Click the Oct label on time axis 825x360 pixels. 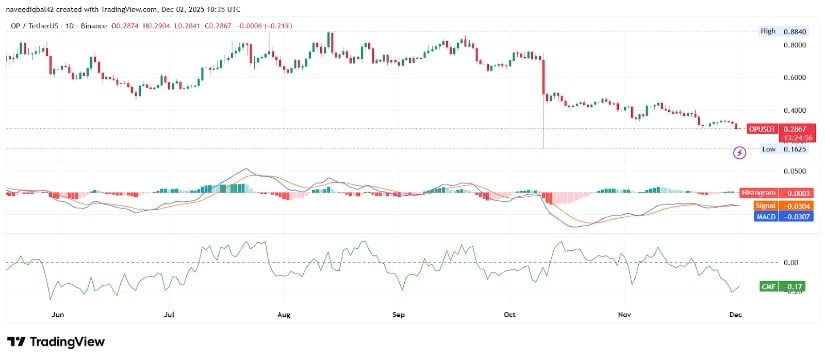[x=509, y=315]
